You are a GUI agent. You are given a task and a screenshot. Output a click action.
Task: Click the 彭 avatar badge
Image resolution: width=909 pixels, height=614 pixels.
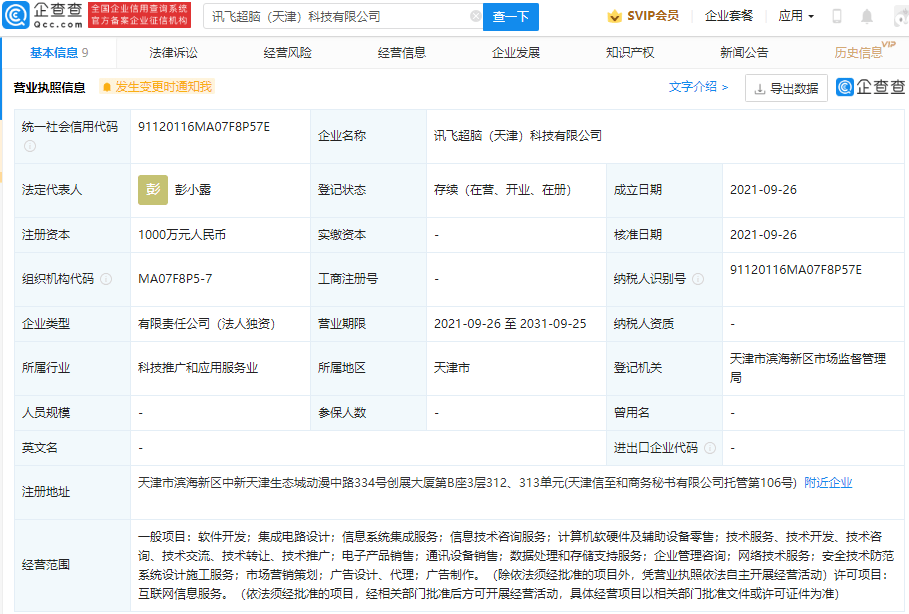(x=153, y=190)
